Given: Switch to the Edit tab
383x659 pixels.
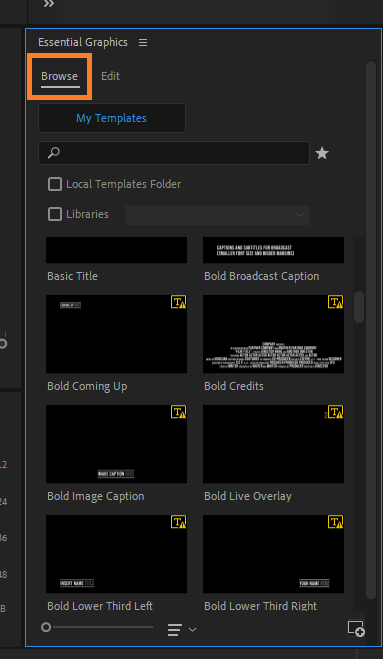Looking at the screenshot, I should pos(110,76).
